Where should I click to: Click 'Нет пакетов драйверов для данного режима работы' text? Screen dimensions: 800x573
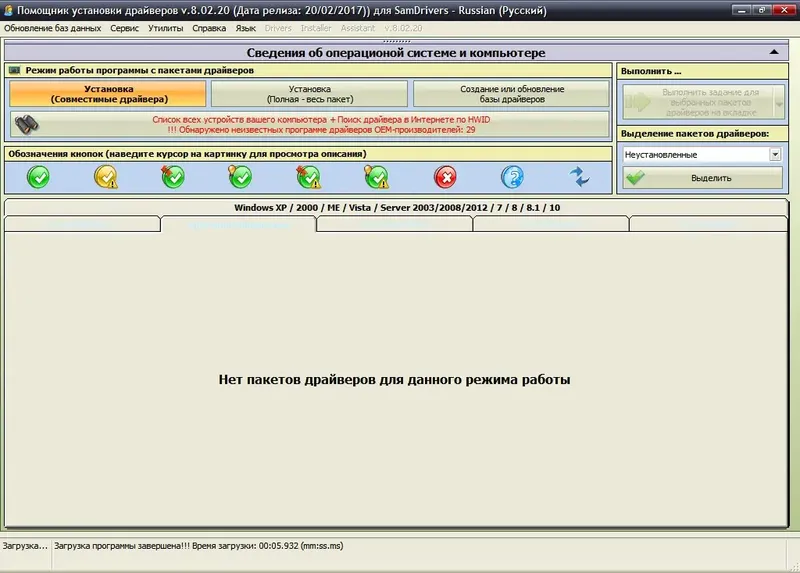coord(394,380)
